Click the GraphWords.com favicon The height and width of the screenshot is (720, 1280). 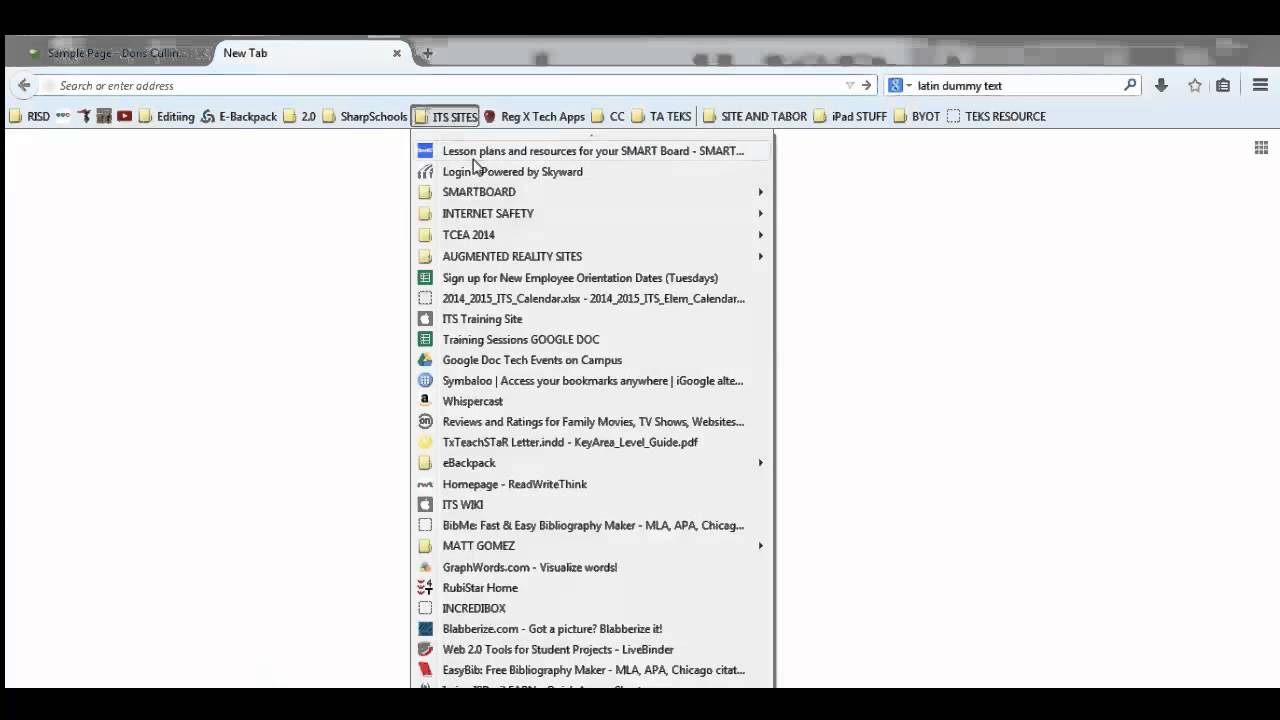click(x=425, y=567)
